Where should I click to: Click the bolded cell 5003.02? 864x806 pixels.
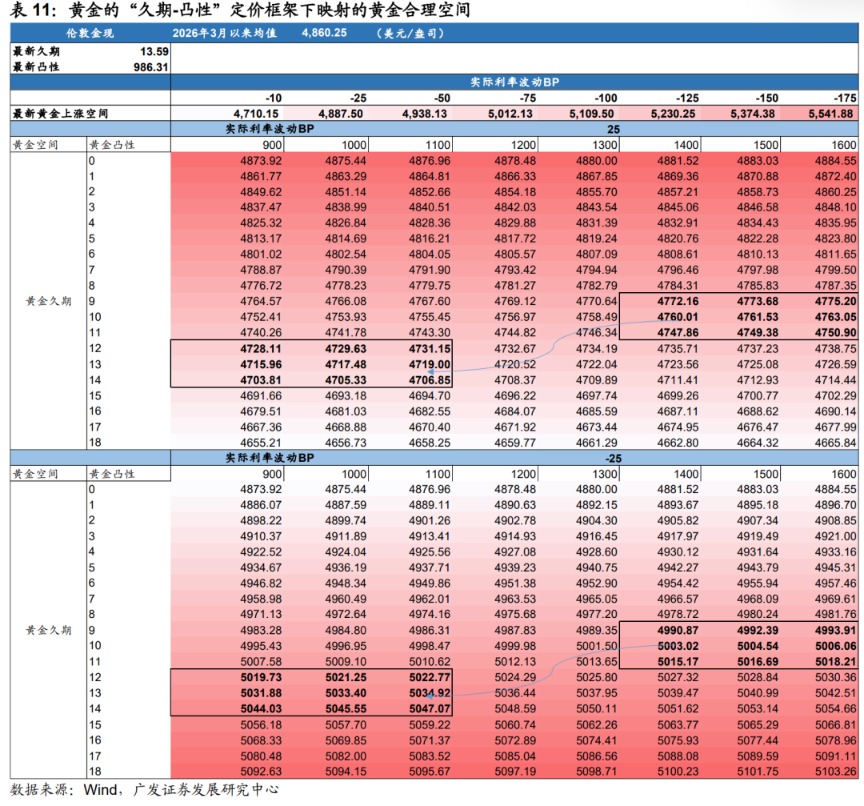click(677, 645)
